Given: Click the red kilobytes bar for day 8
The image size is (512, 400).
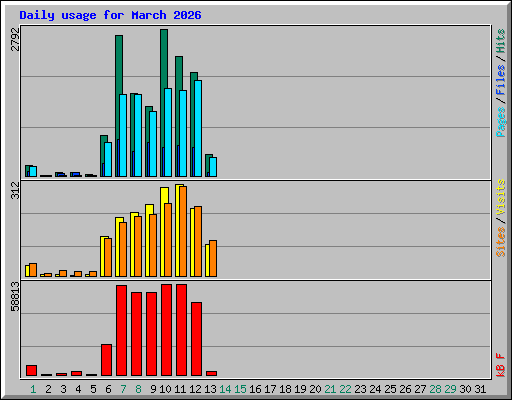Looking at the screenshot, I should [x=136, y=334].
